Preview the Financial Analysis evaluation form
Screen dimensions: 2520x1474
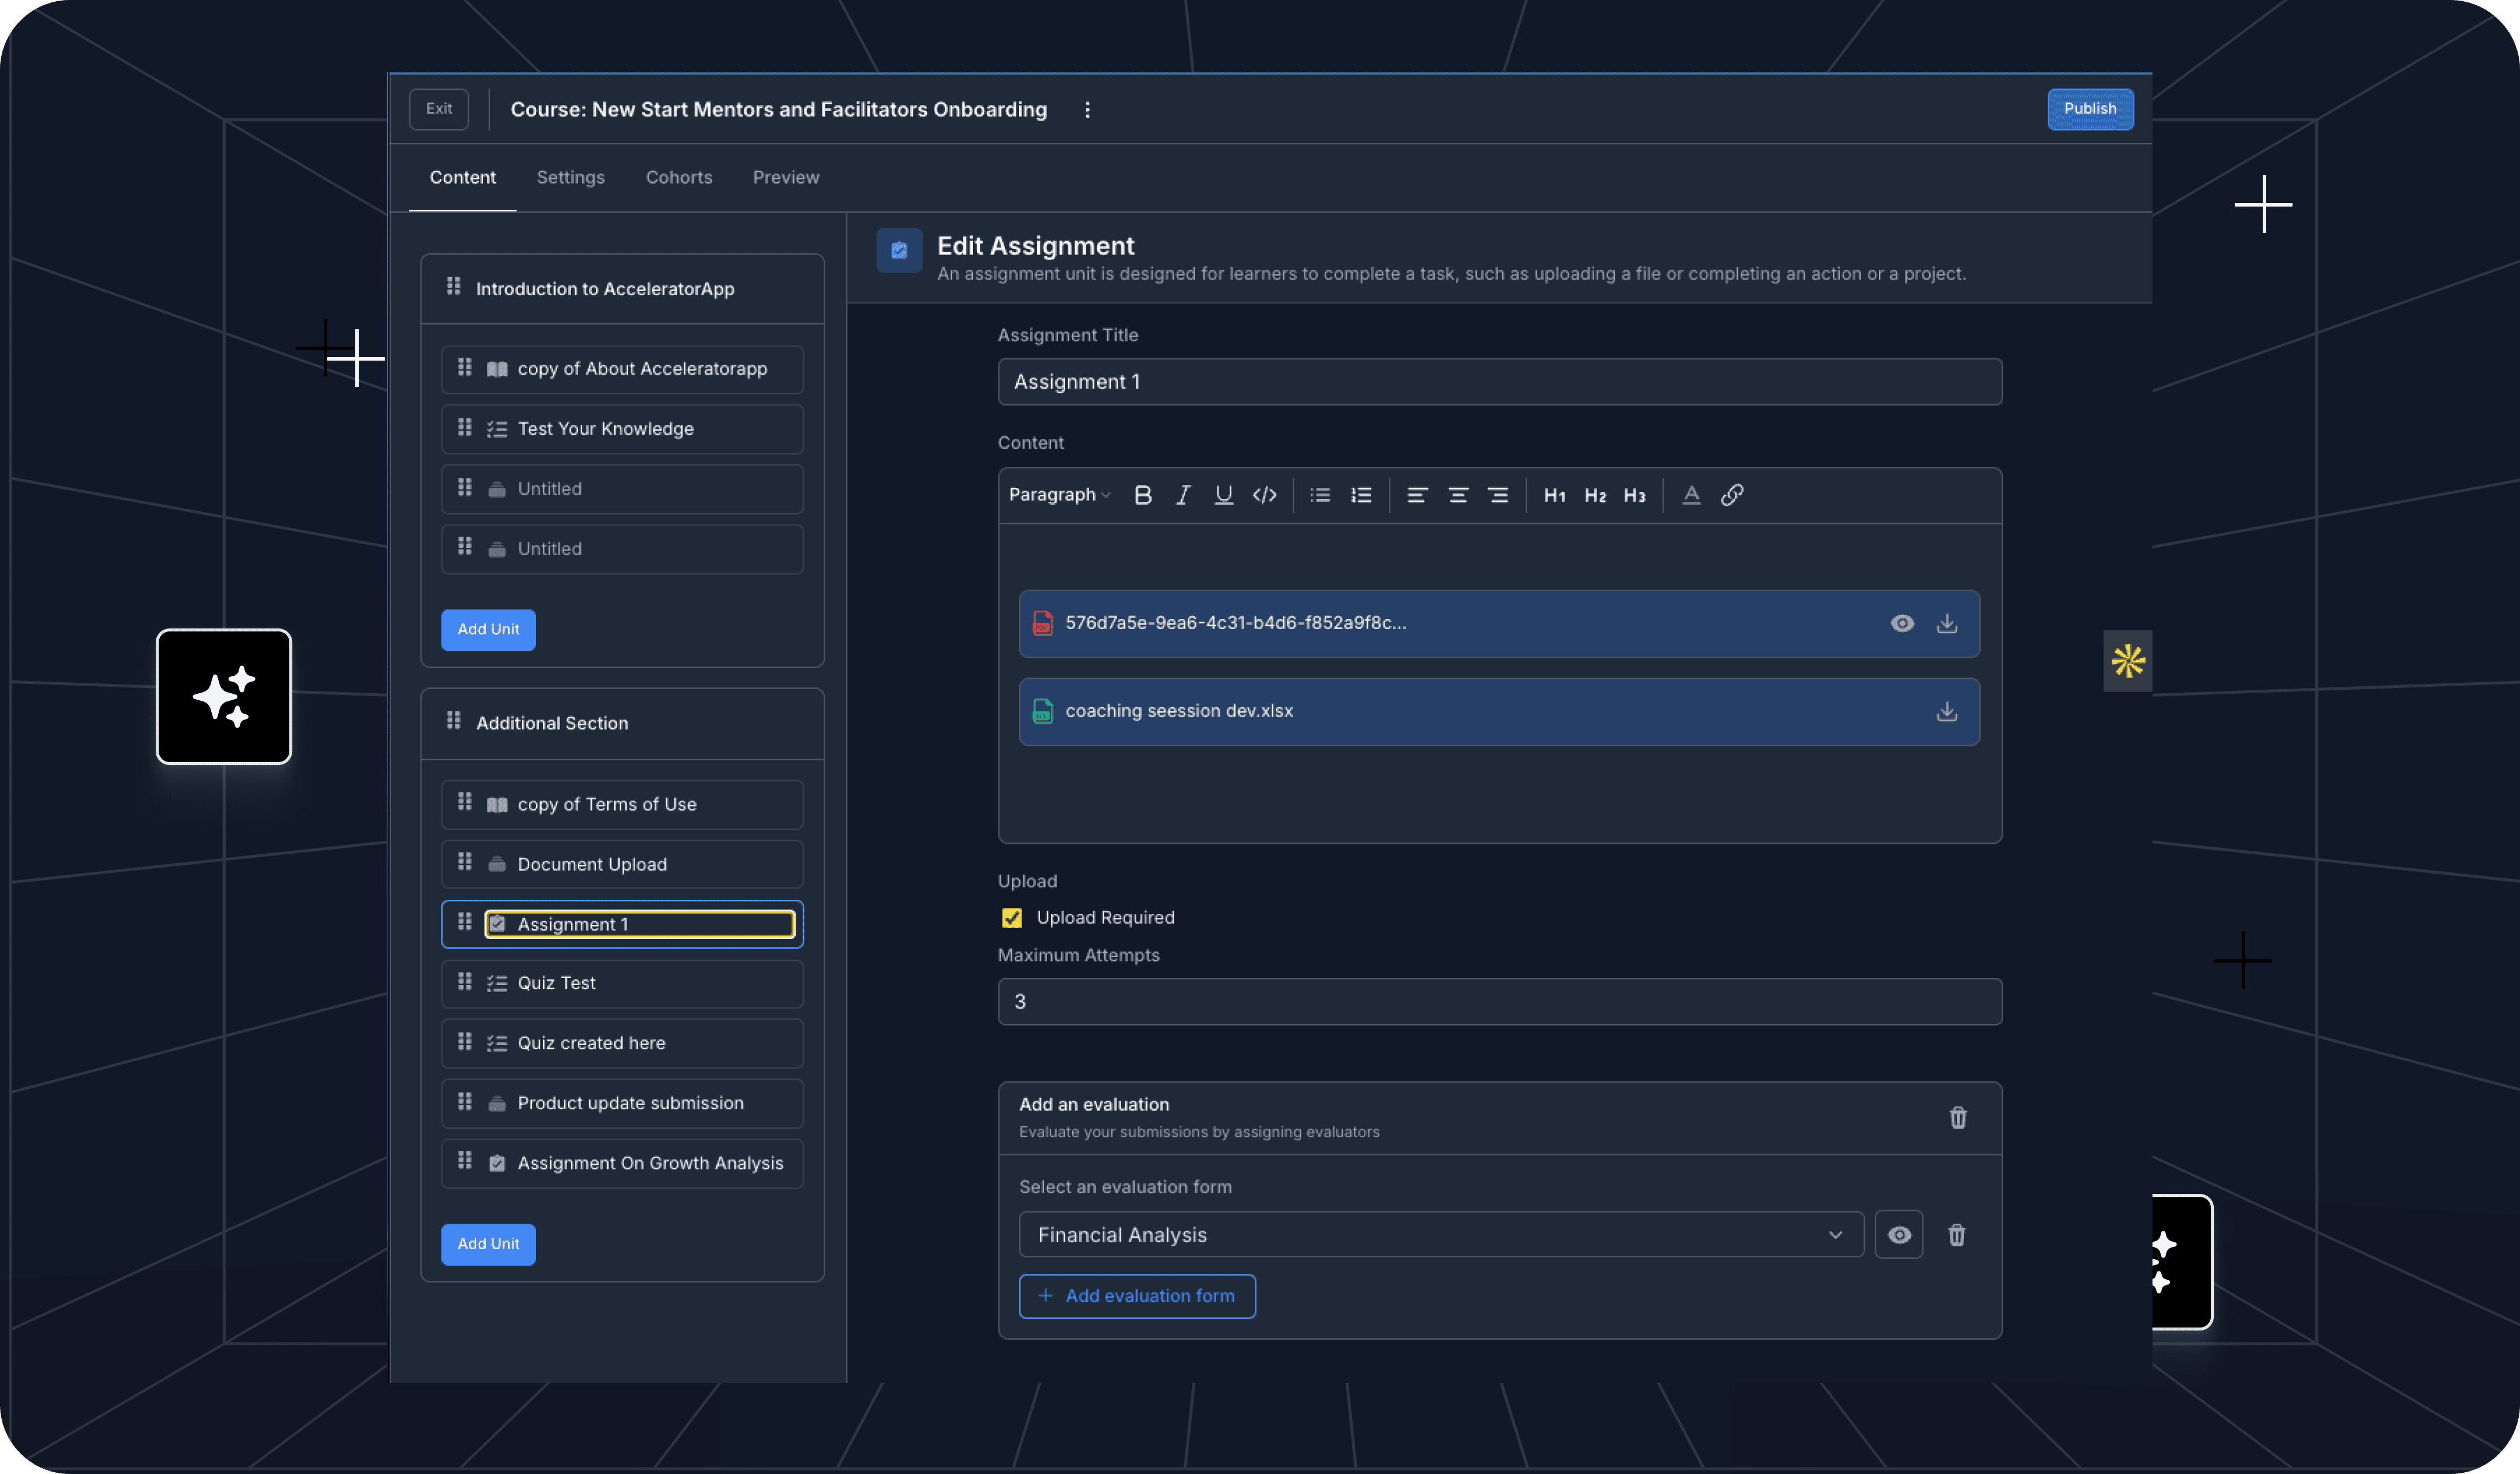coord(1898,1235)
